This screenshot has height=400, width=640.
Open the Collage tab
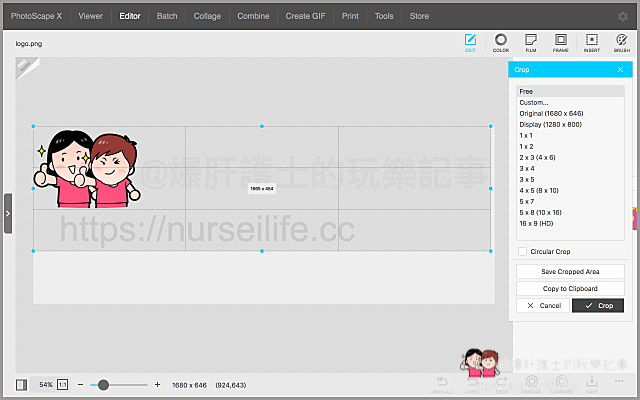point(207,16)
